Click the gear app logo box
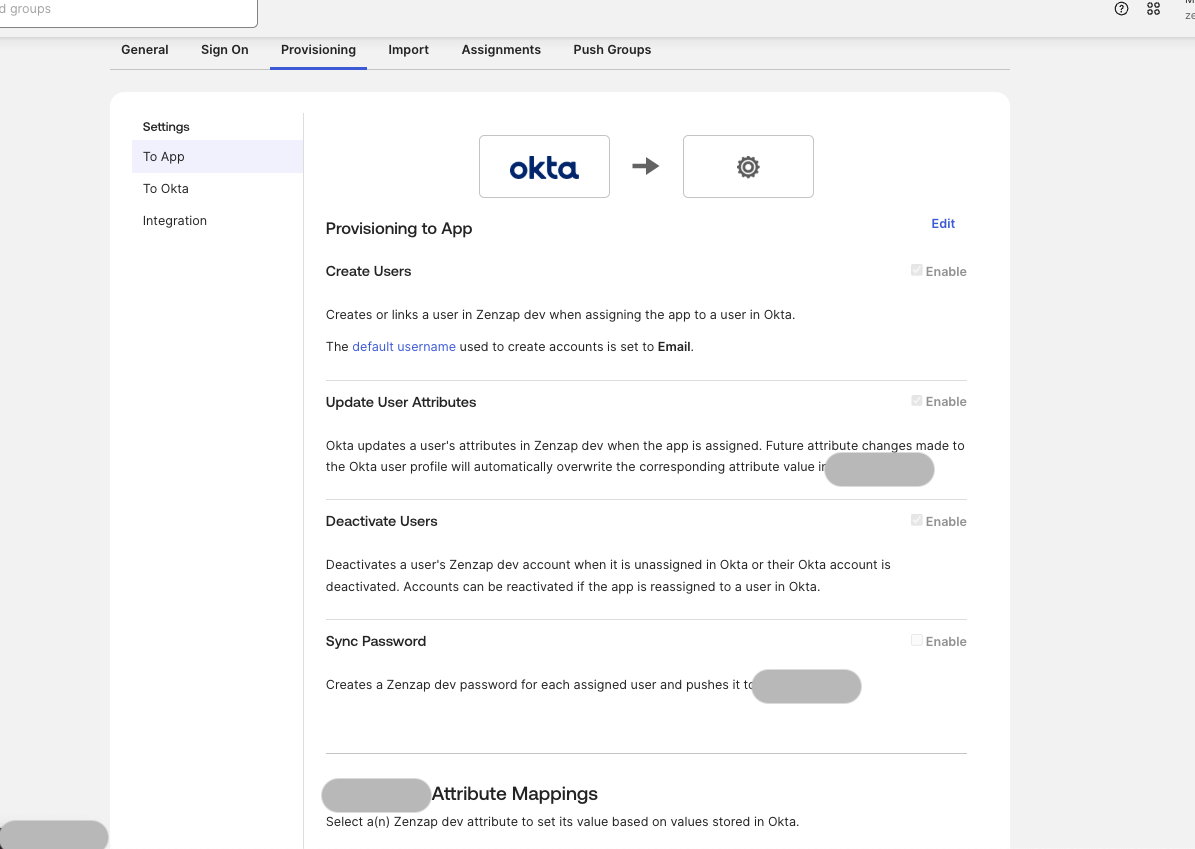 click(748, 166)
